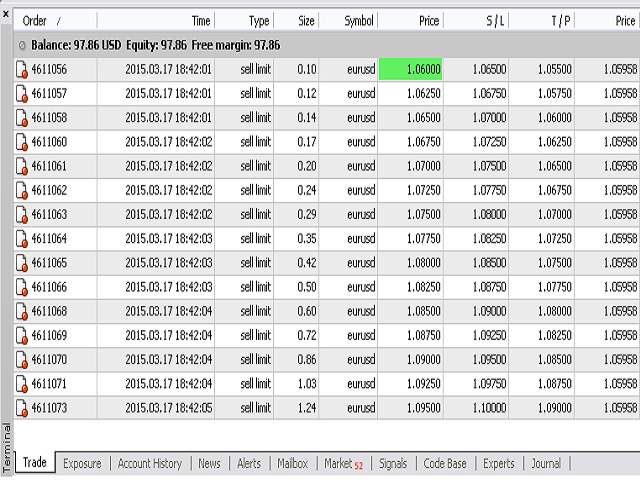Click the order icon for 4611071
640x480 pixels.
[22, 383]
